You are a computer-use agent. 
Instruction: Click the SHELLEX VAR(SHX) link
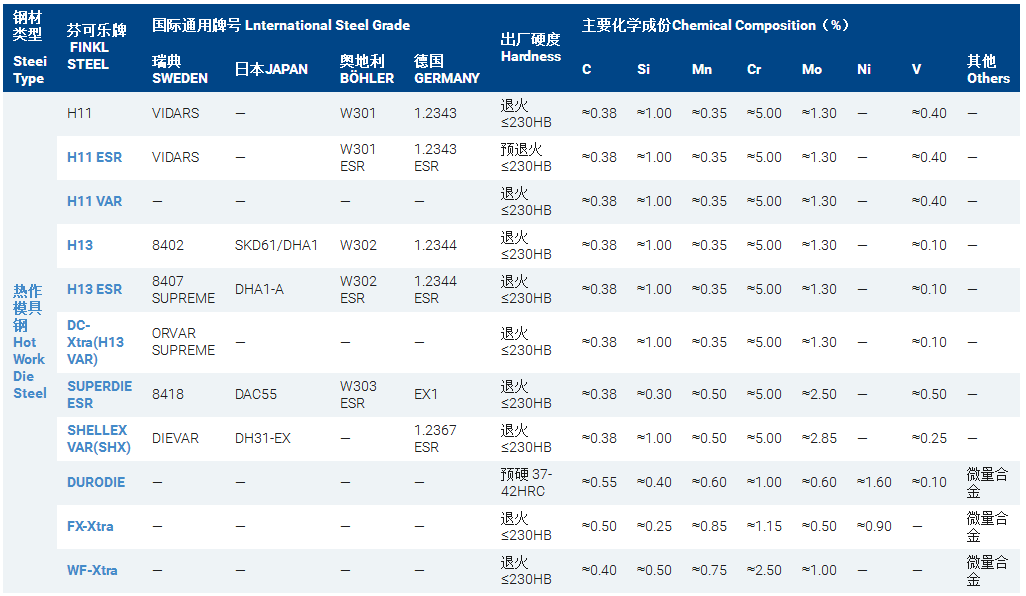coord(97,438)
